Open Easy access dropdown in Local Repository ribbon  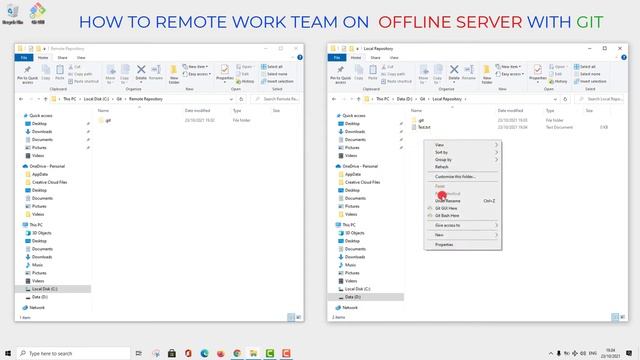[x=510, y=74]
